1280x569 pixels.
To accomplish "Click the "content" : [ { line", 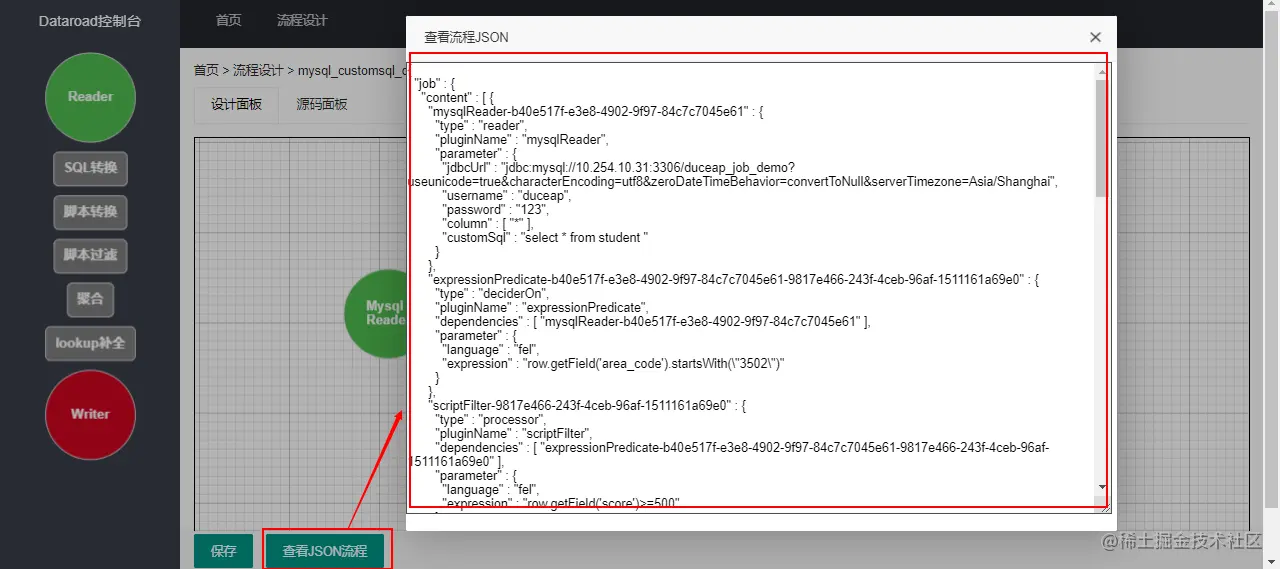I will click(457, 98).
